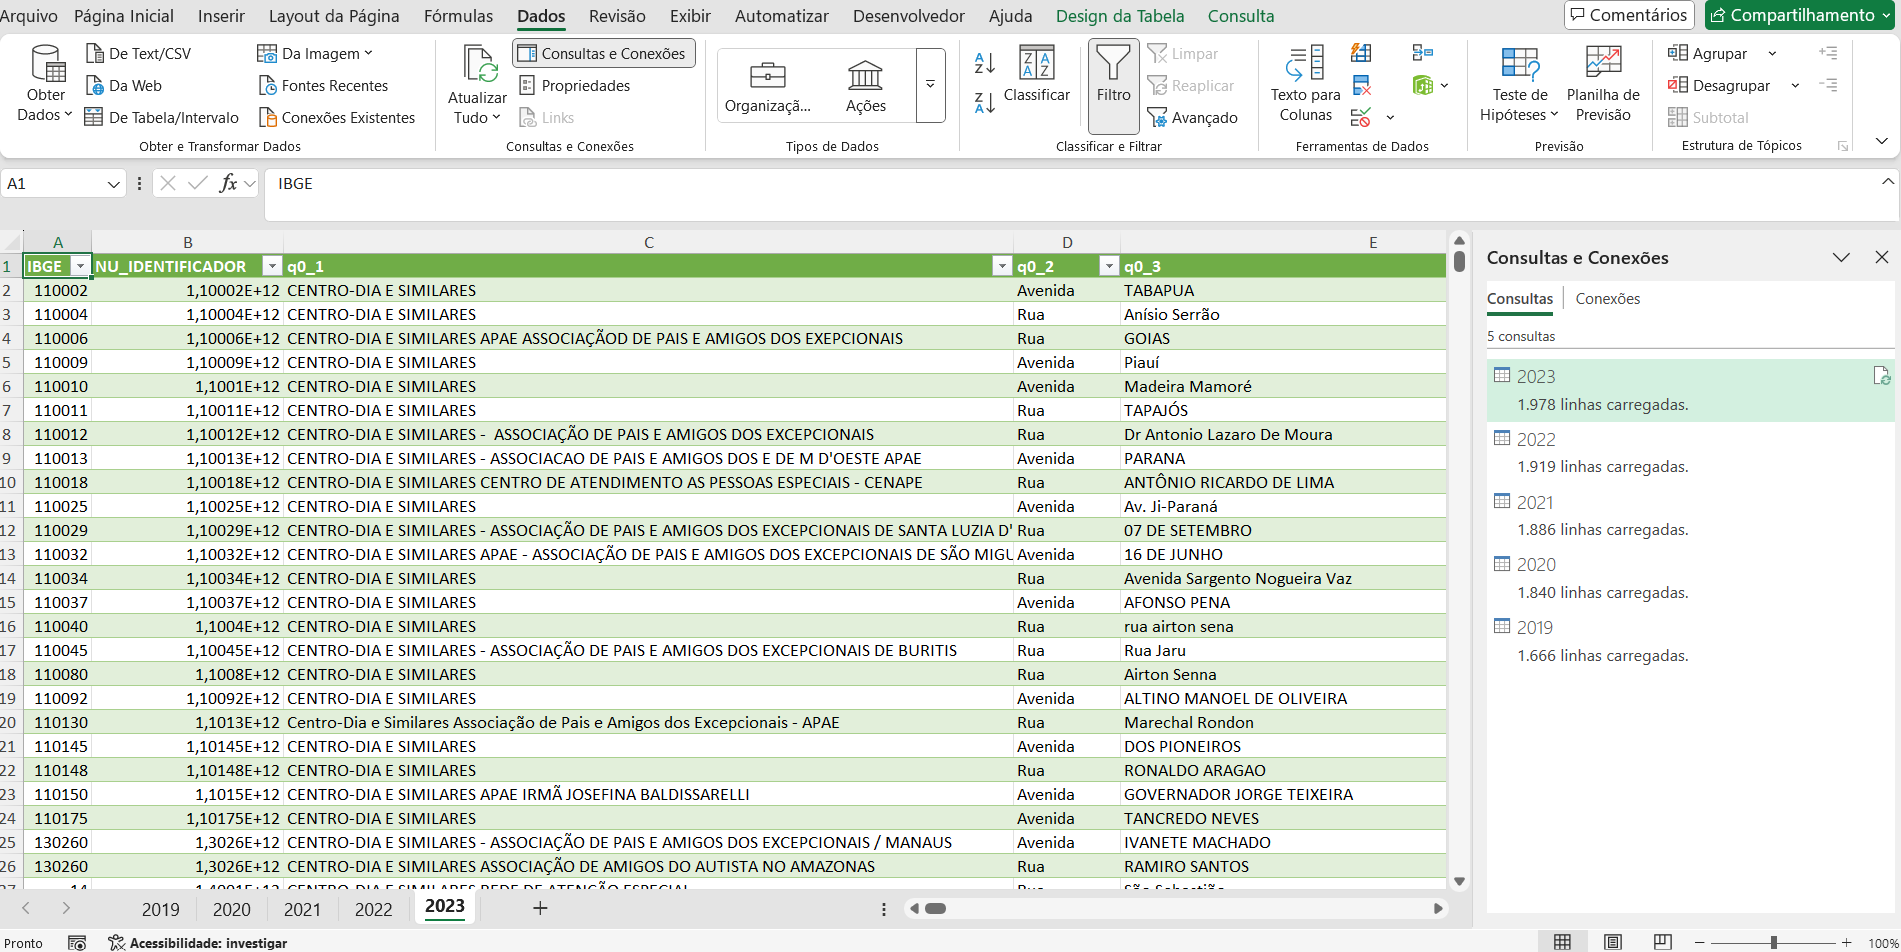Screen dimensions: 1901x952
Task: Toggle the Filtro button
Action: click(x=1113, y=86)
